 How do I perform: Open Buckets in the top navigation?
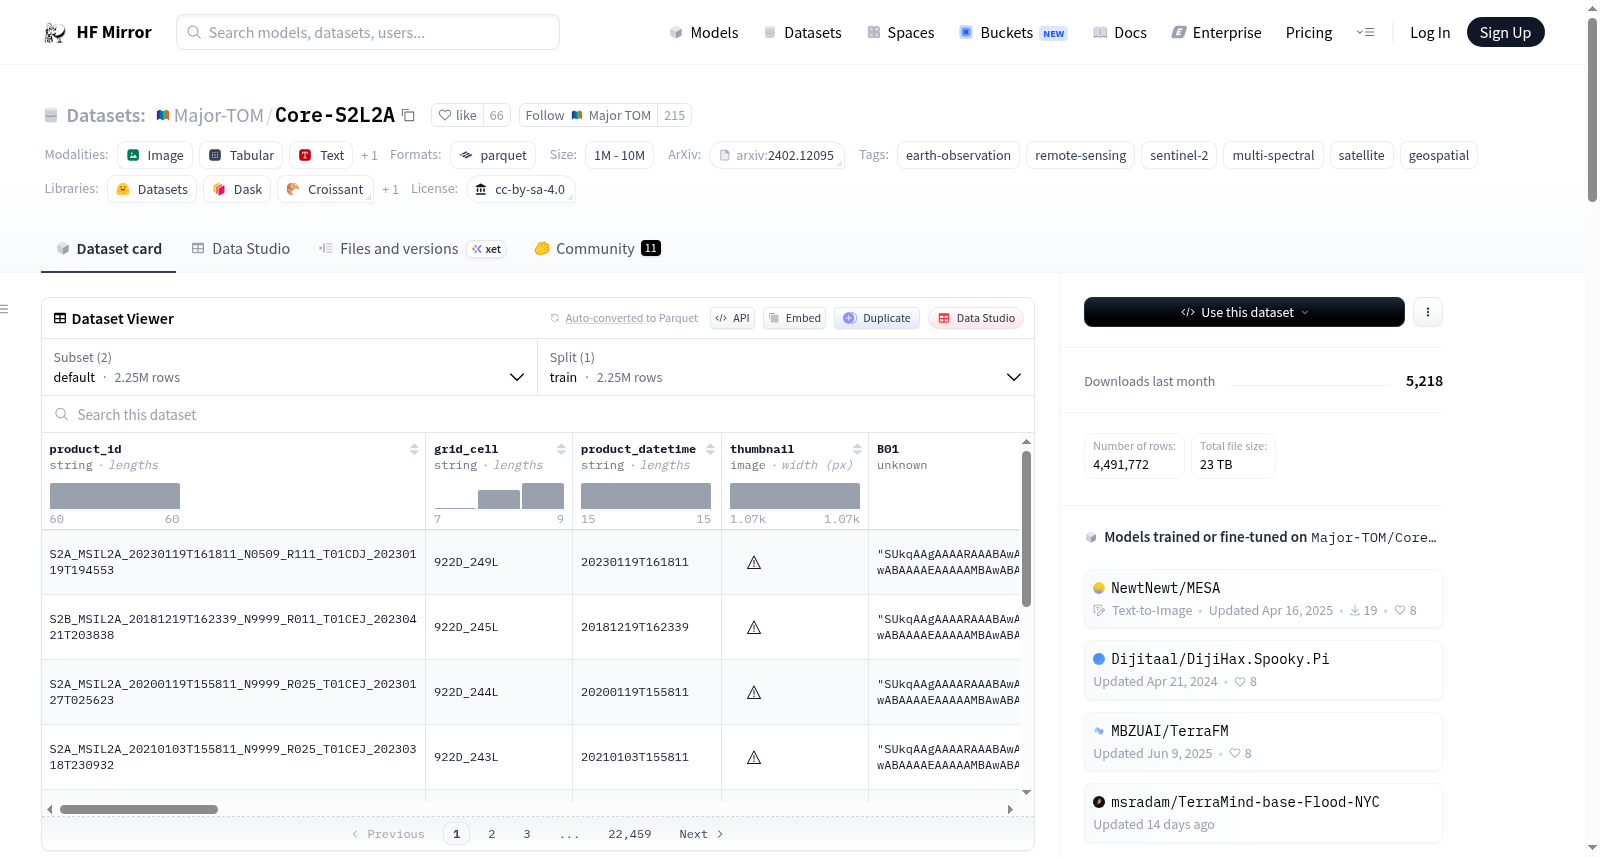[x=1013, y=33]
